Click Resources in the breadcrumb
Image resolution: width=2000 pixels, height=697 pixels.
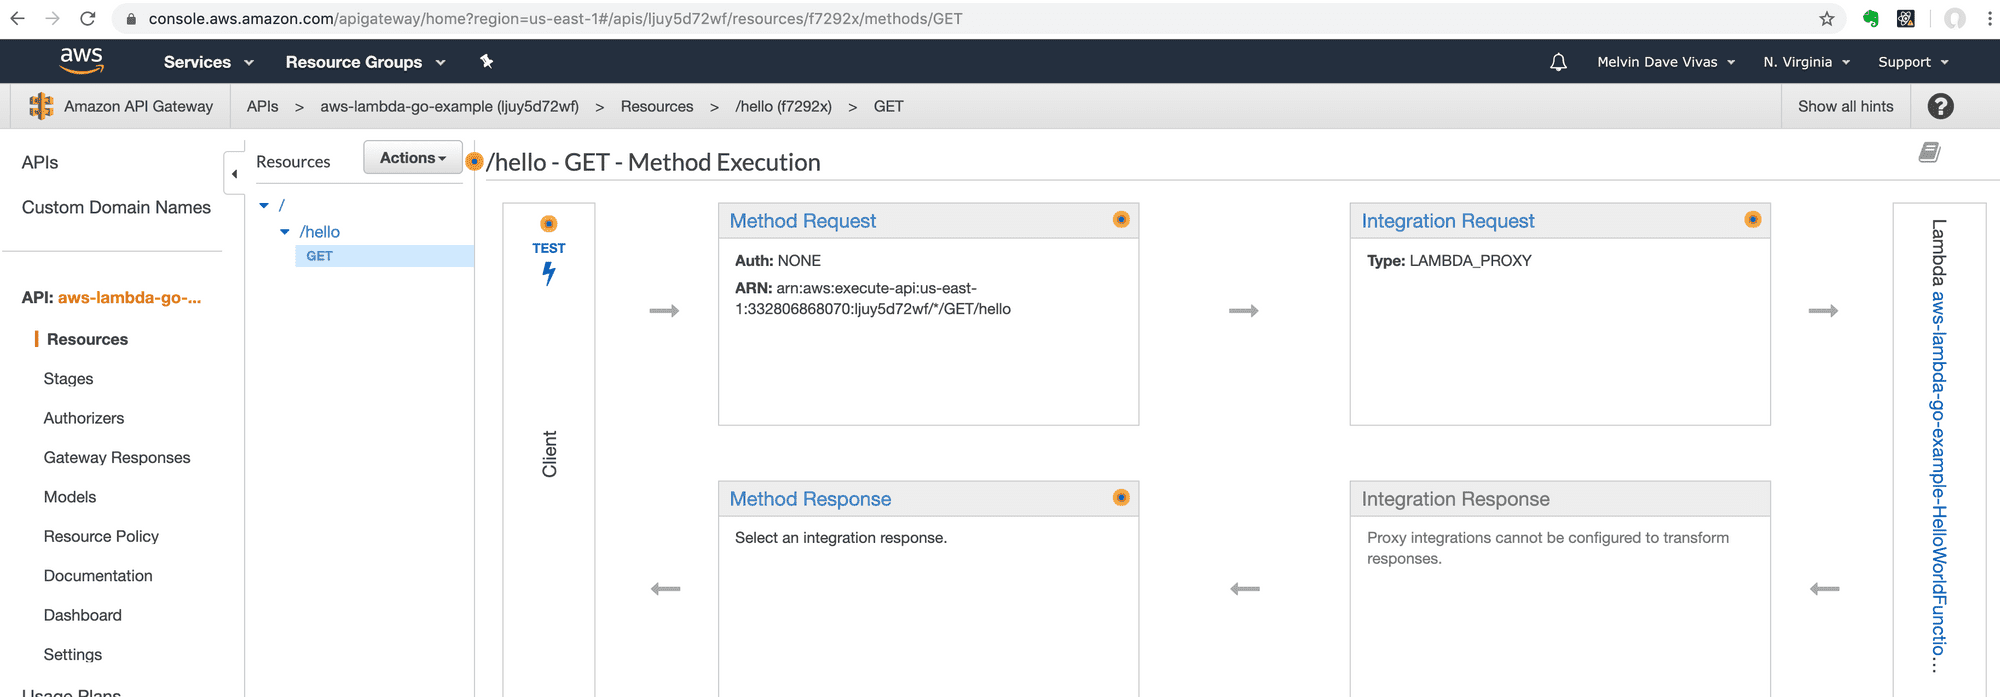click(x=657, y=106)
